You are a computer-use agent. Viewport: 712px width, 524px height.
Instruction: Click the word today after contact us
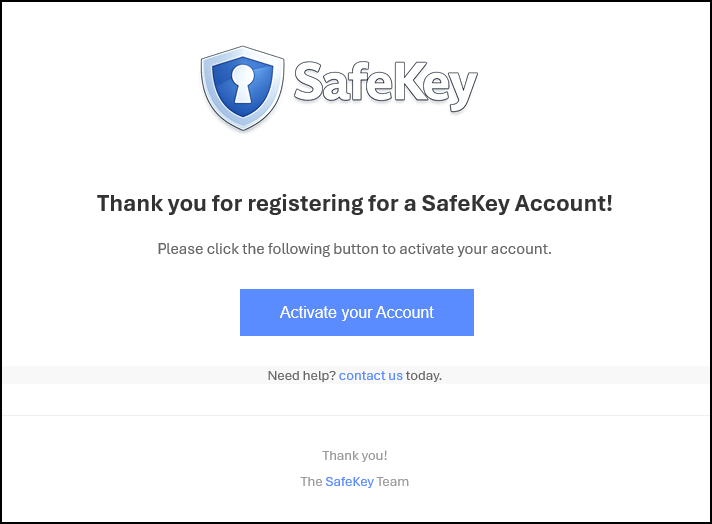424,376
